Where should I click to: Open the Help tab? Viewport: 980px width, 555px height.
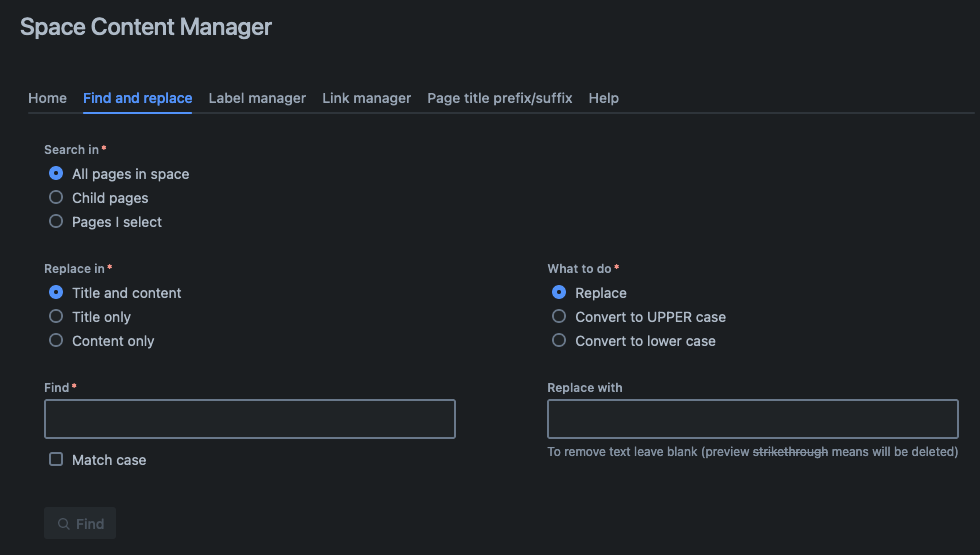point(604,98)
